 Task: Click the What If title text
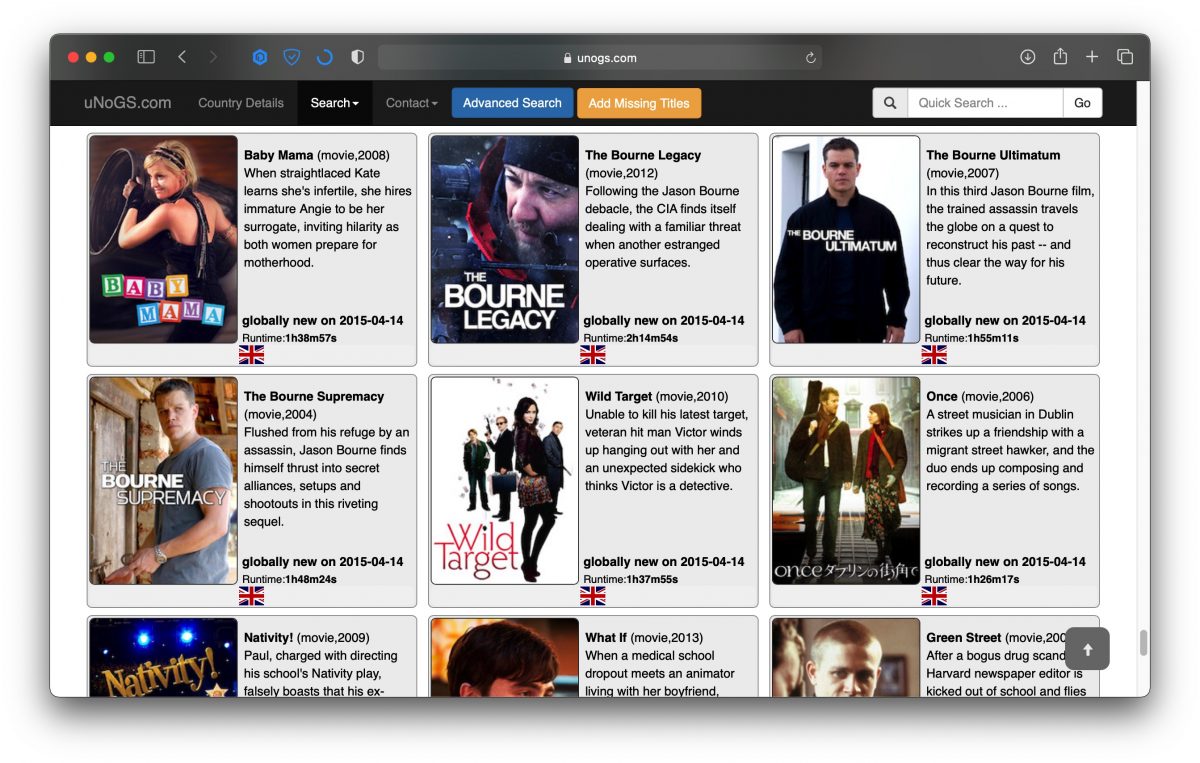[x=606, y=637]
